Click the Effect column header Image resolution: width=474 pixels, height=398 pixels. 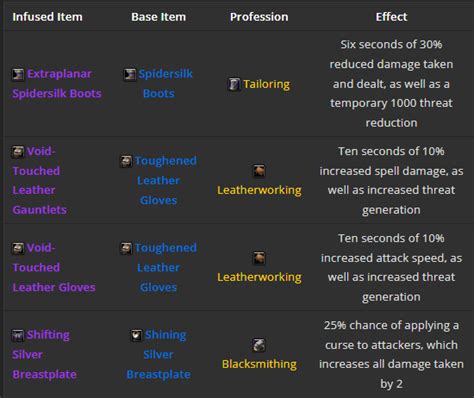(x=391, y=17)
